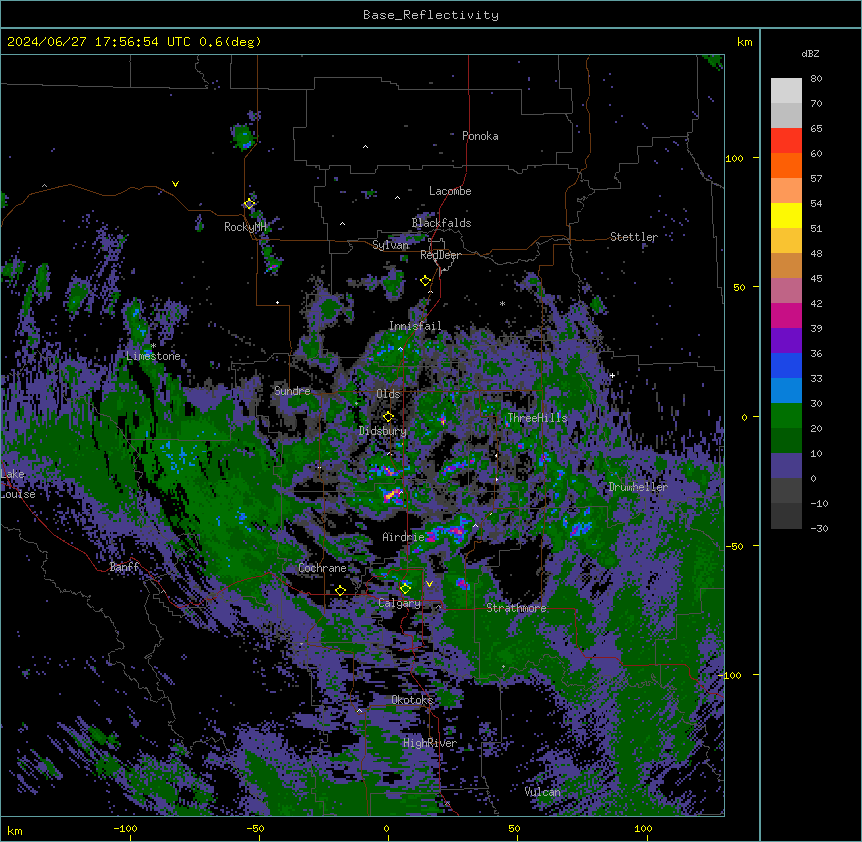This screenshot has height=842, width=862.
Task: Click the HighRiver city label
Action: pos(430,743)
